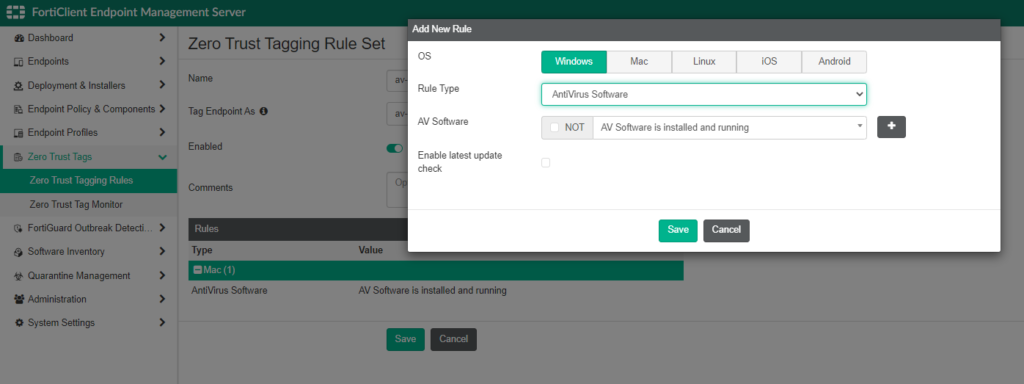The image size is (1024, 384).
Task: Click the Quarantine Management biohazard icon
Action: pos(19,276)
